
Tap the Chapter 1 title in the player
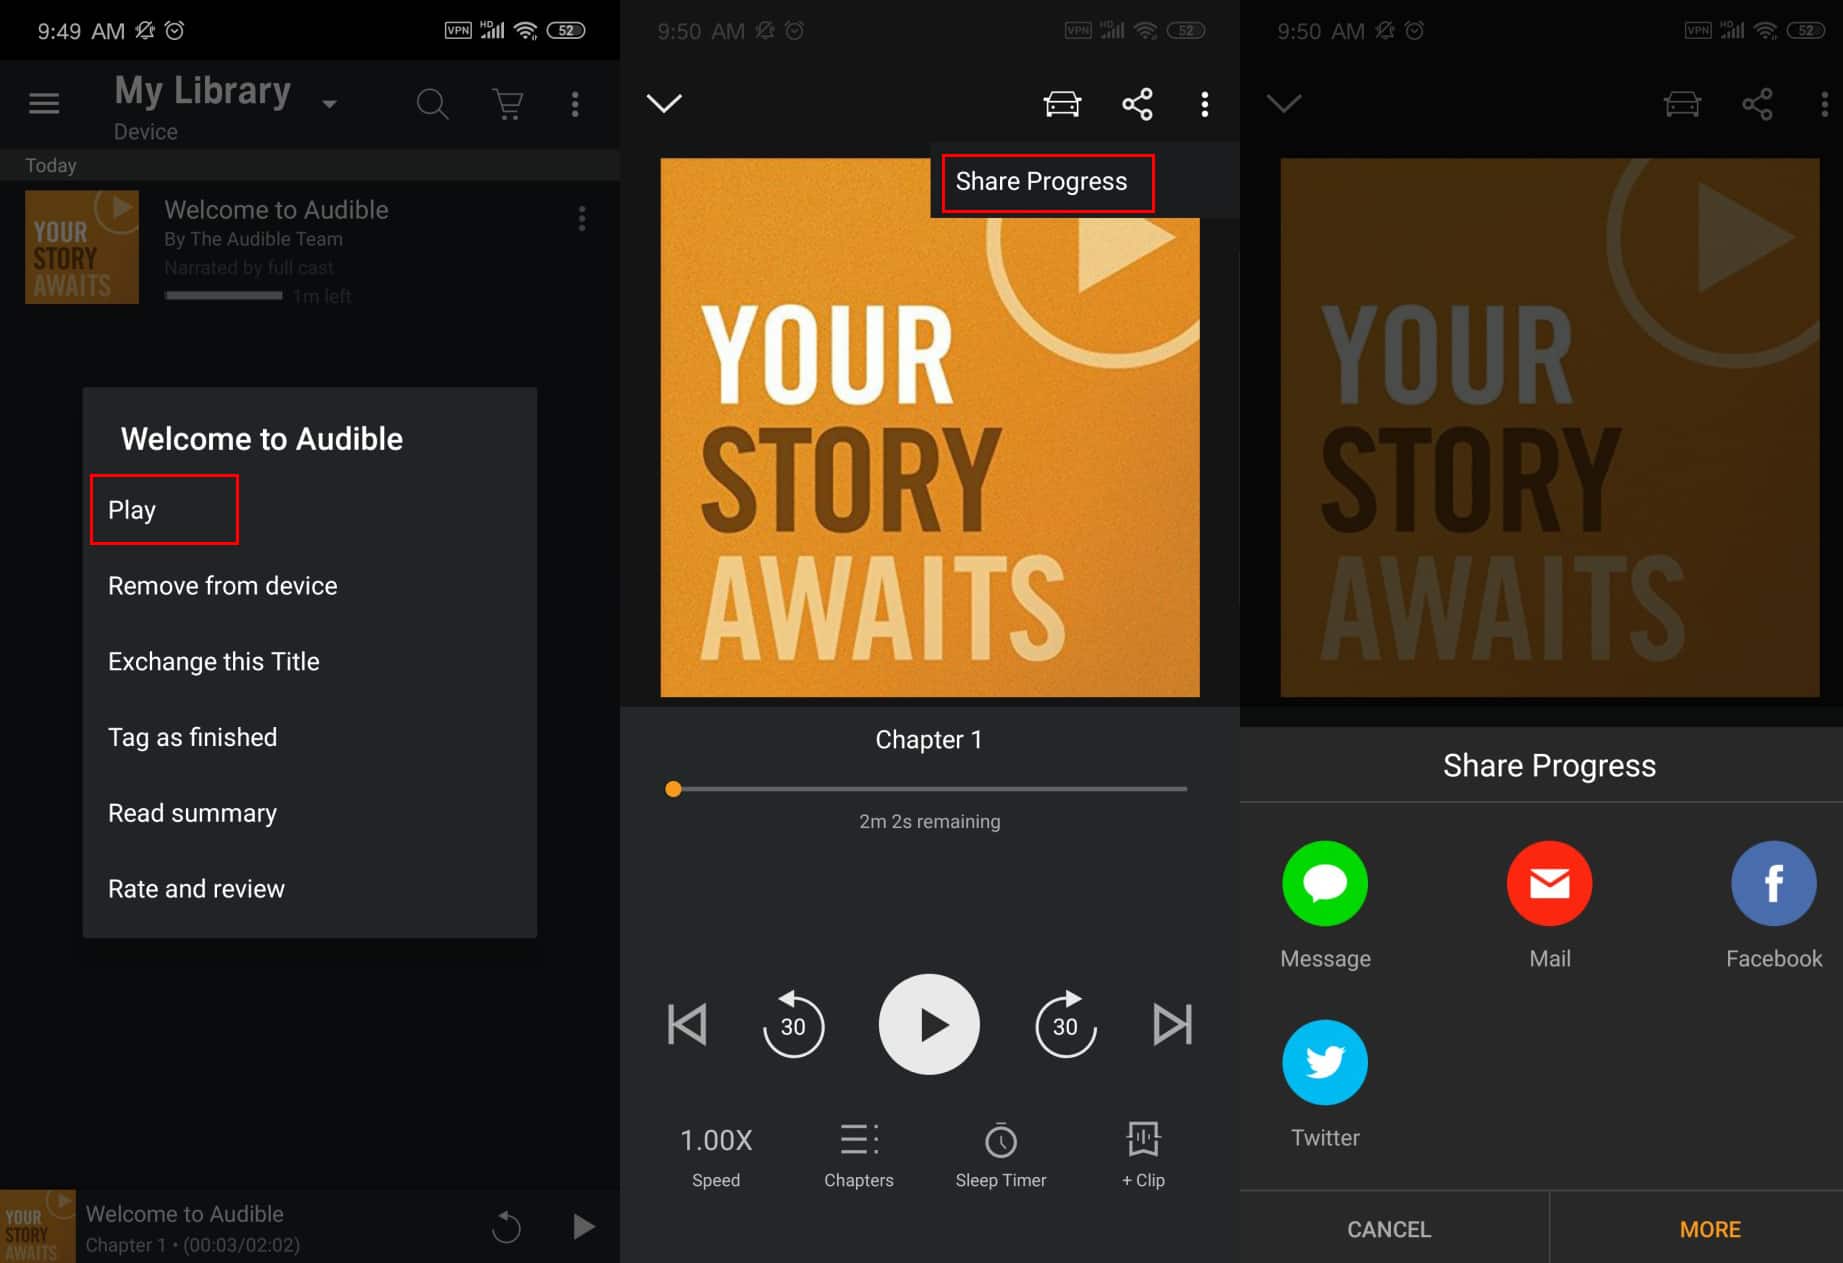[x=929, y=740]
